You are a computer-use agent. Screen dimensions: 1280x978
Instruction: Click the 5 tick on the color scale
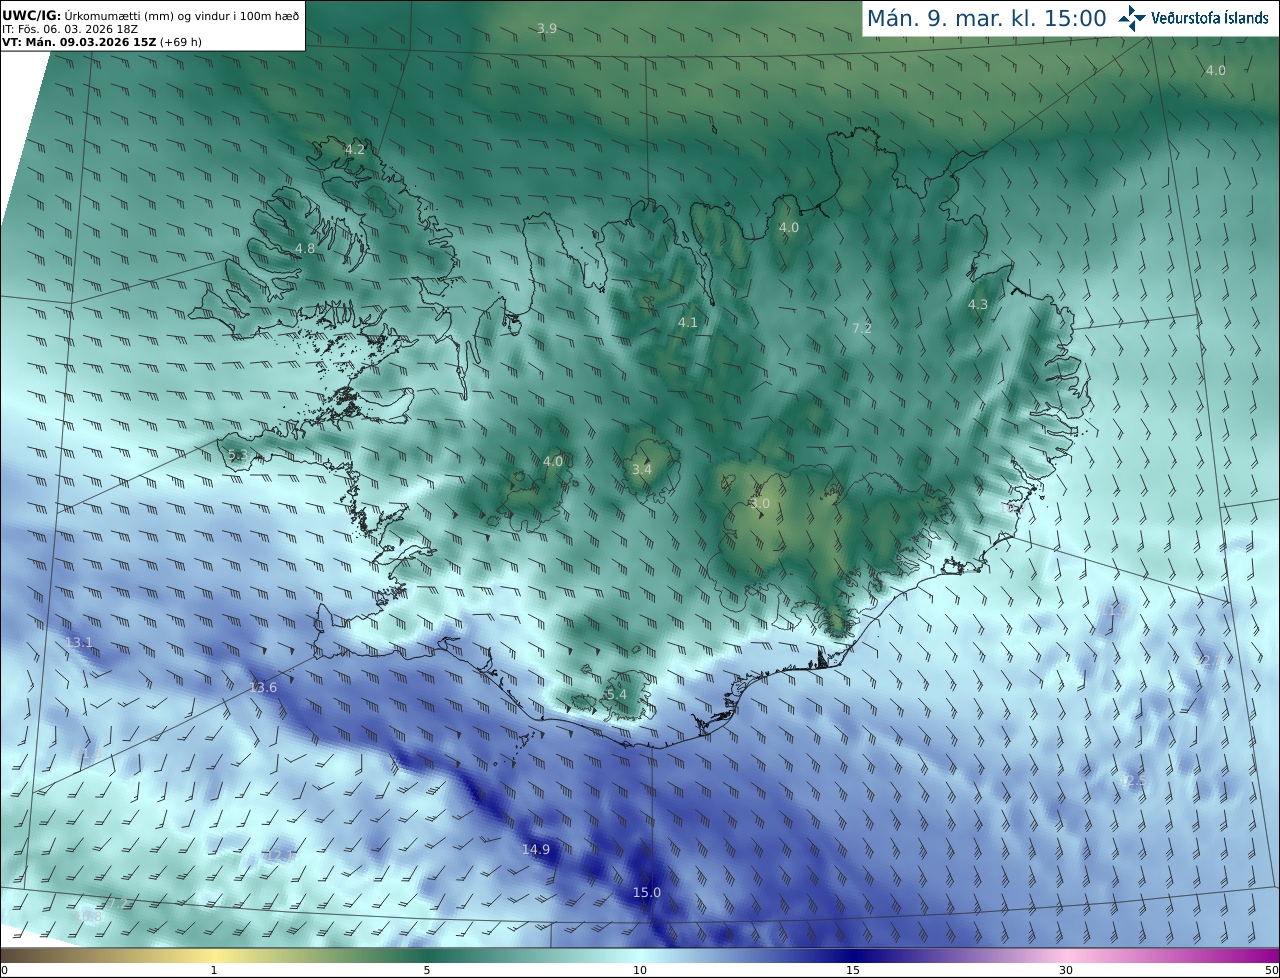click(427, 970)
